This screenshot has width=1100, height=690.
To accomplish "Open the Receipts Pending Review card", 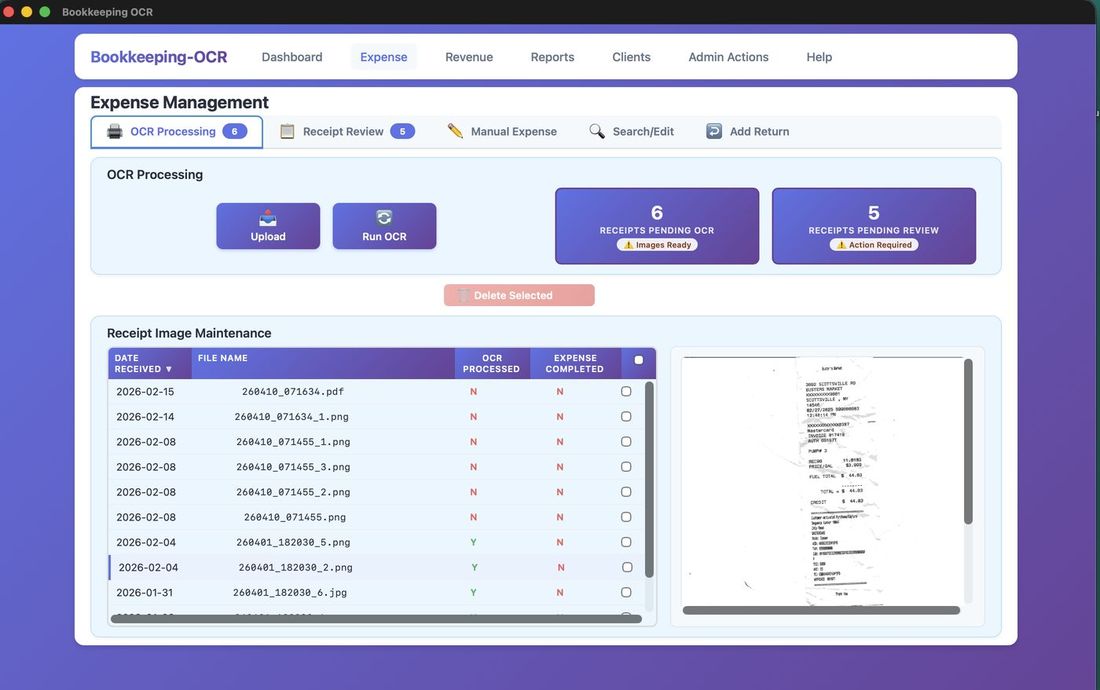I will point(873,226).
